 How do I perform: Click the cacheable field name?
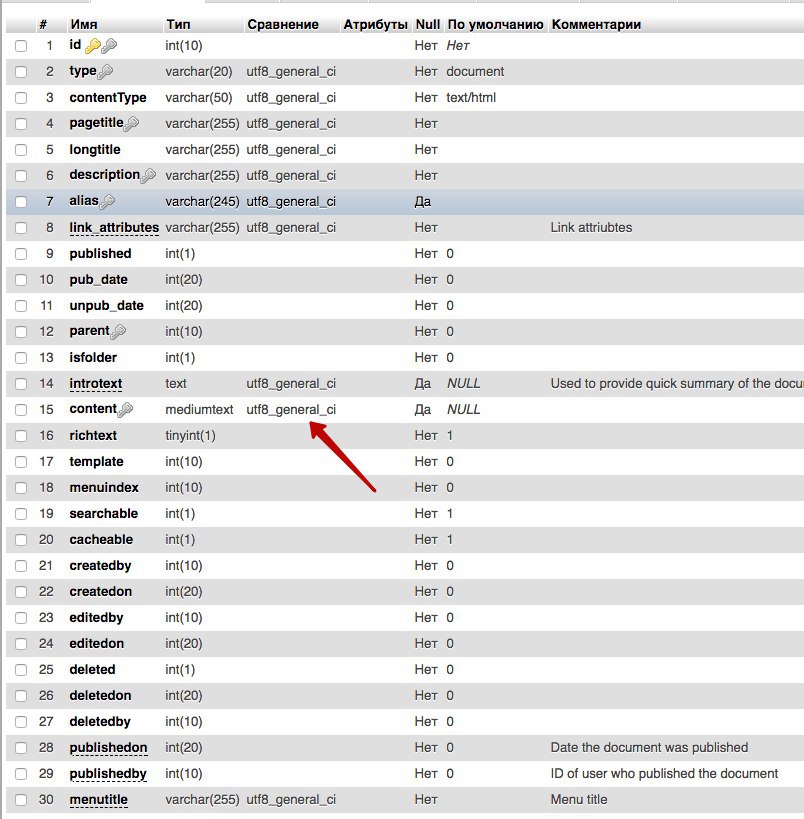pyautogui.click(x=101, y=540)
